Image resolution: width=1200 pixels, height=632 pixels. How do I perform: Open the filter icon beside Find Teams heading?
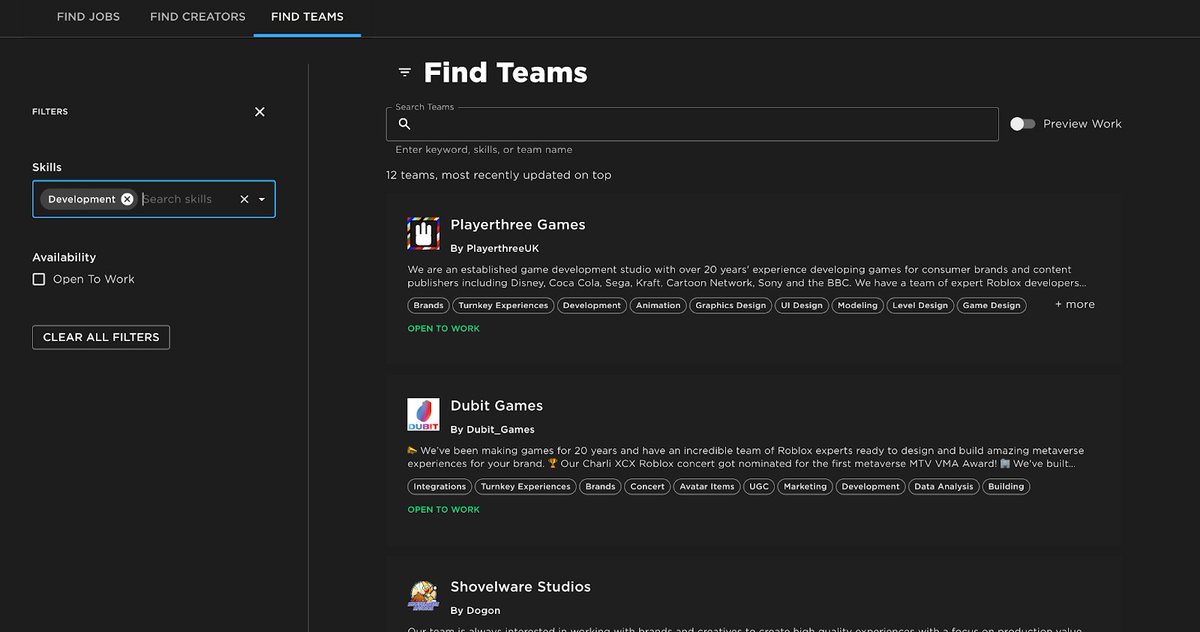point(403,72)
